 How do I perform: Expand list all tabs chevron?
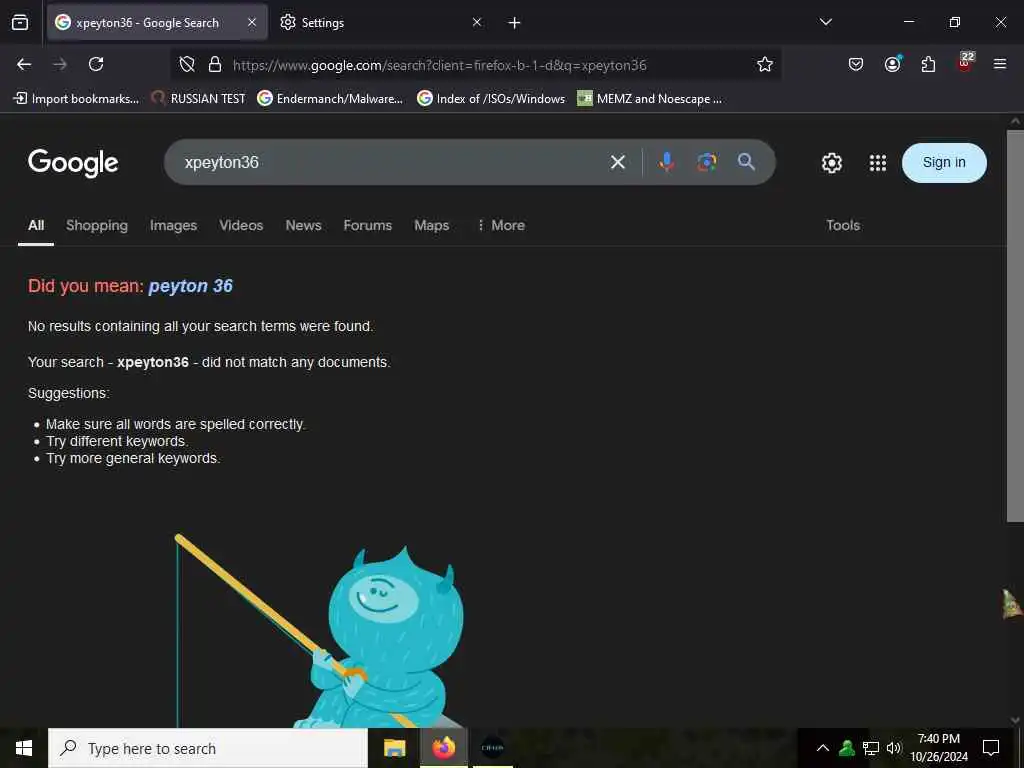click(x=825, y=22)
